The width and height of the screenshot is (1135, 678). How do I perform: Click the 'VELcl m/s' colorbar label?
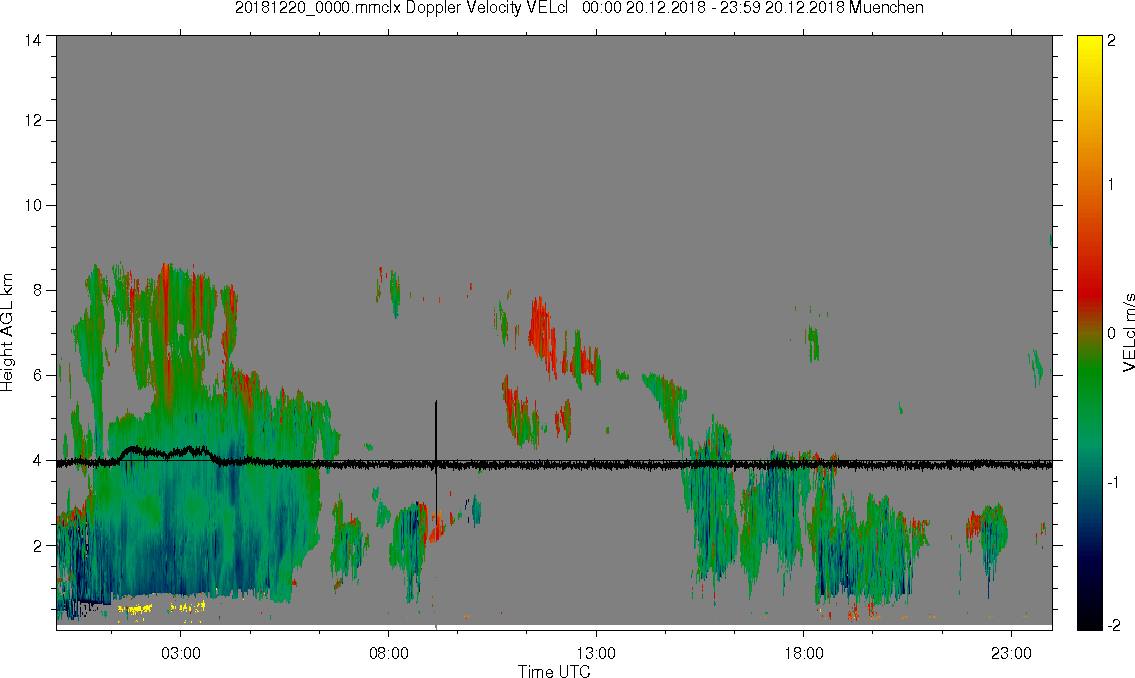tap(1128, 333)
